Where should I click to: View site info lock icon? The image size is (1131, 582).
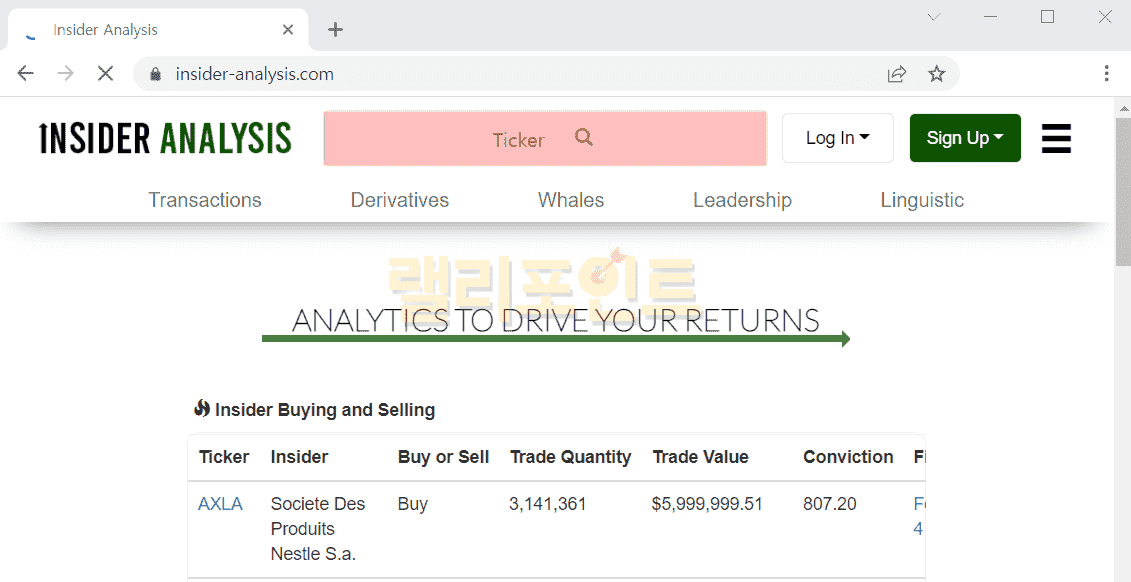click(x=155, y=74)
